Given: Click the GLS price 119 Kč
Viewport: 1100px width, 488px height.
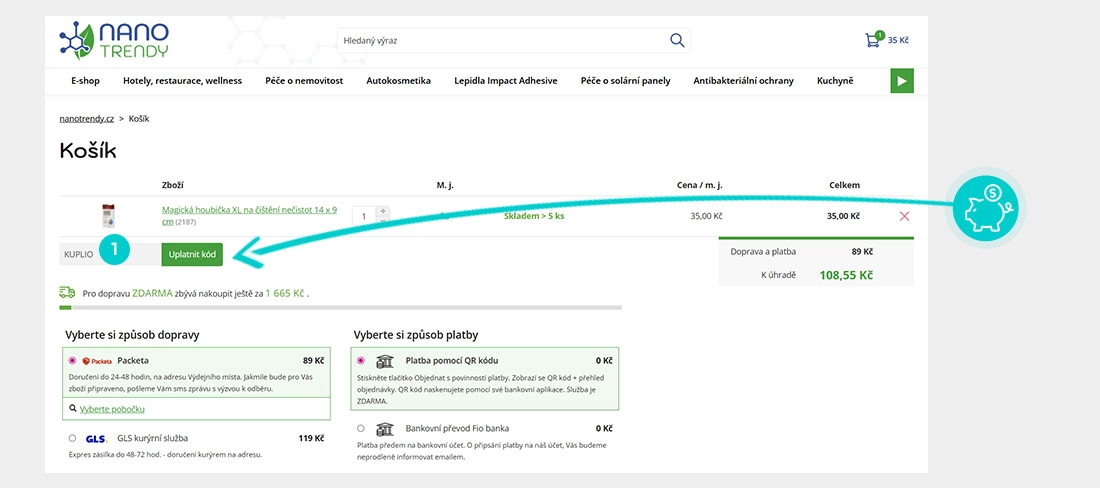Looking at the screenshot, I should 311,438.
